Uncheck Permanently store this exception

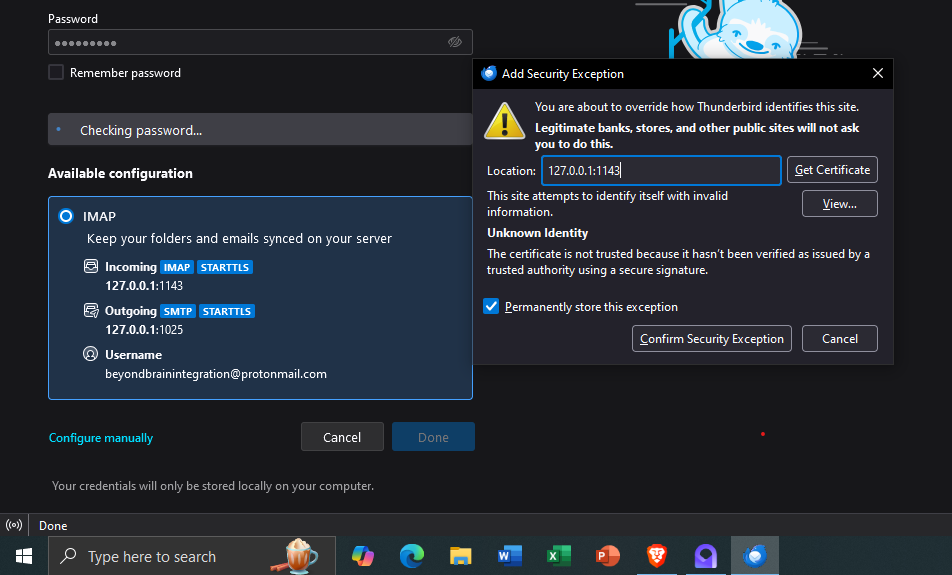[491, 306]
